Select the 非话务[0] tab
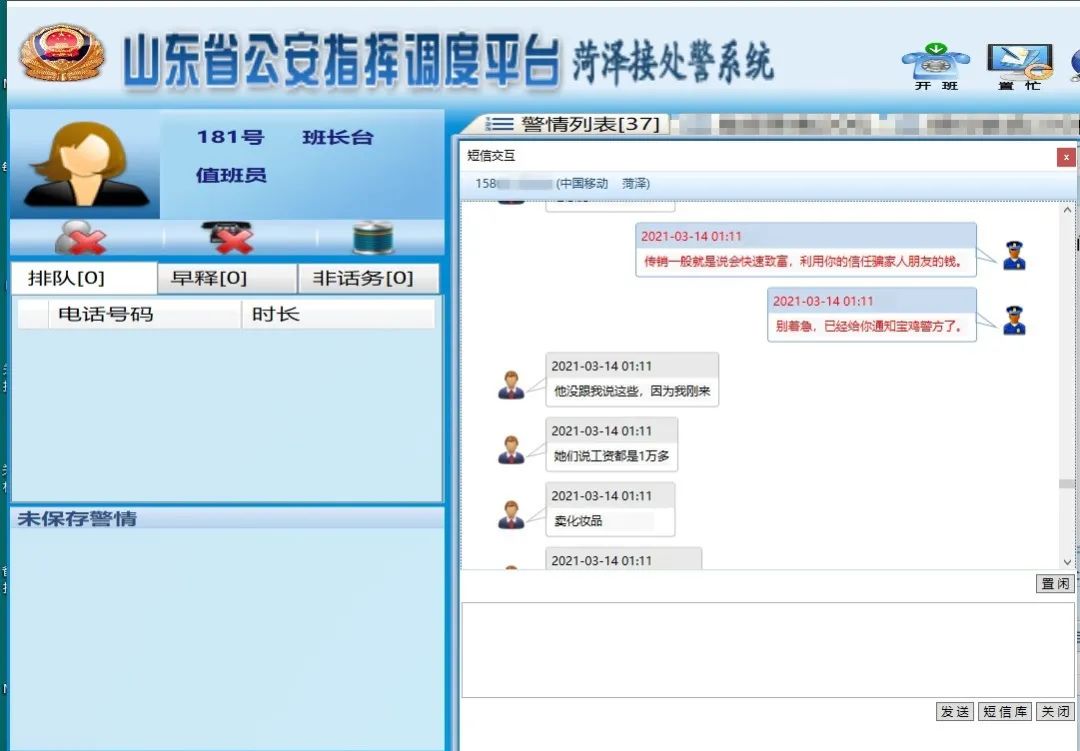The image size is (1080, 751). [369, 279]
